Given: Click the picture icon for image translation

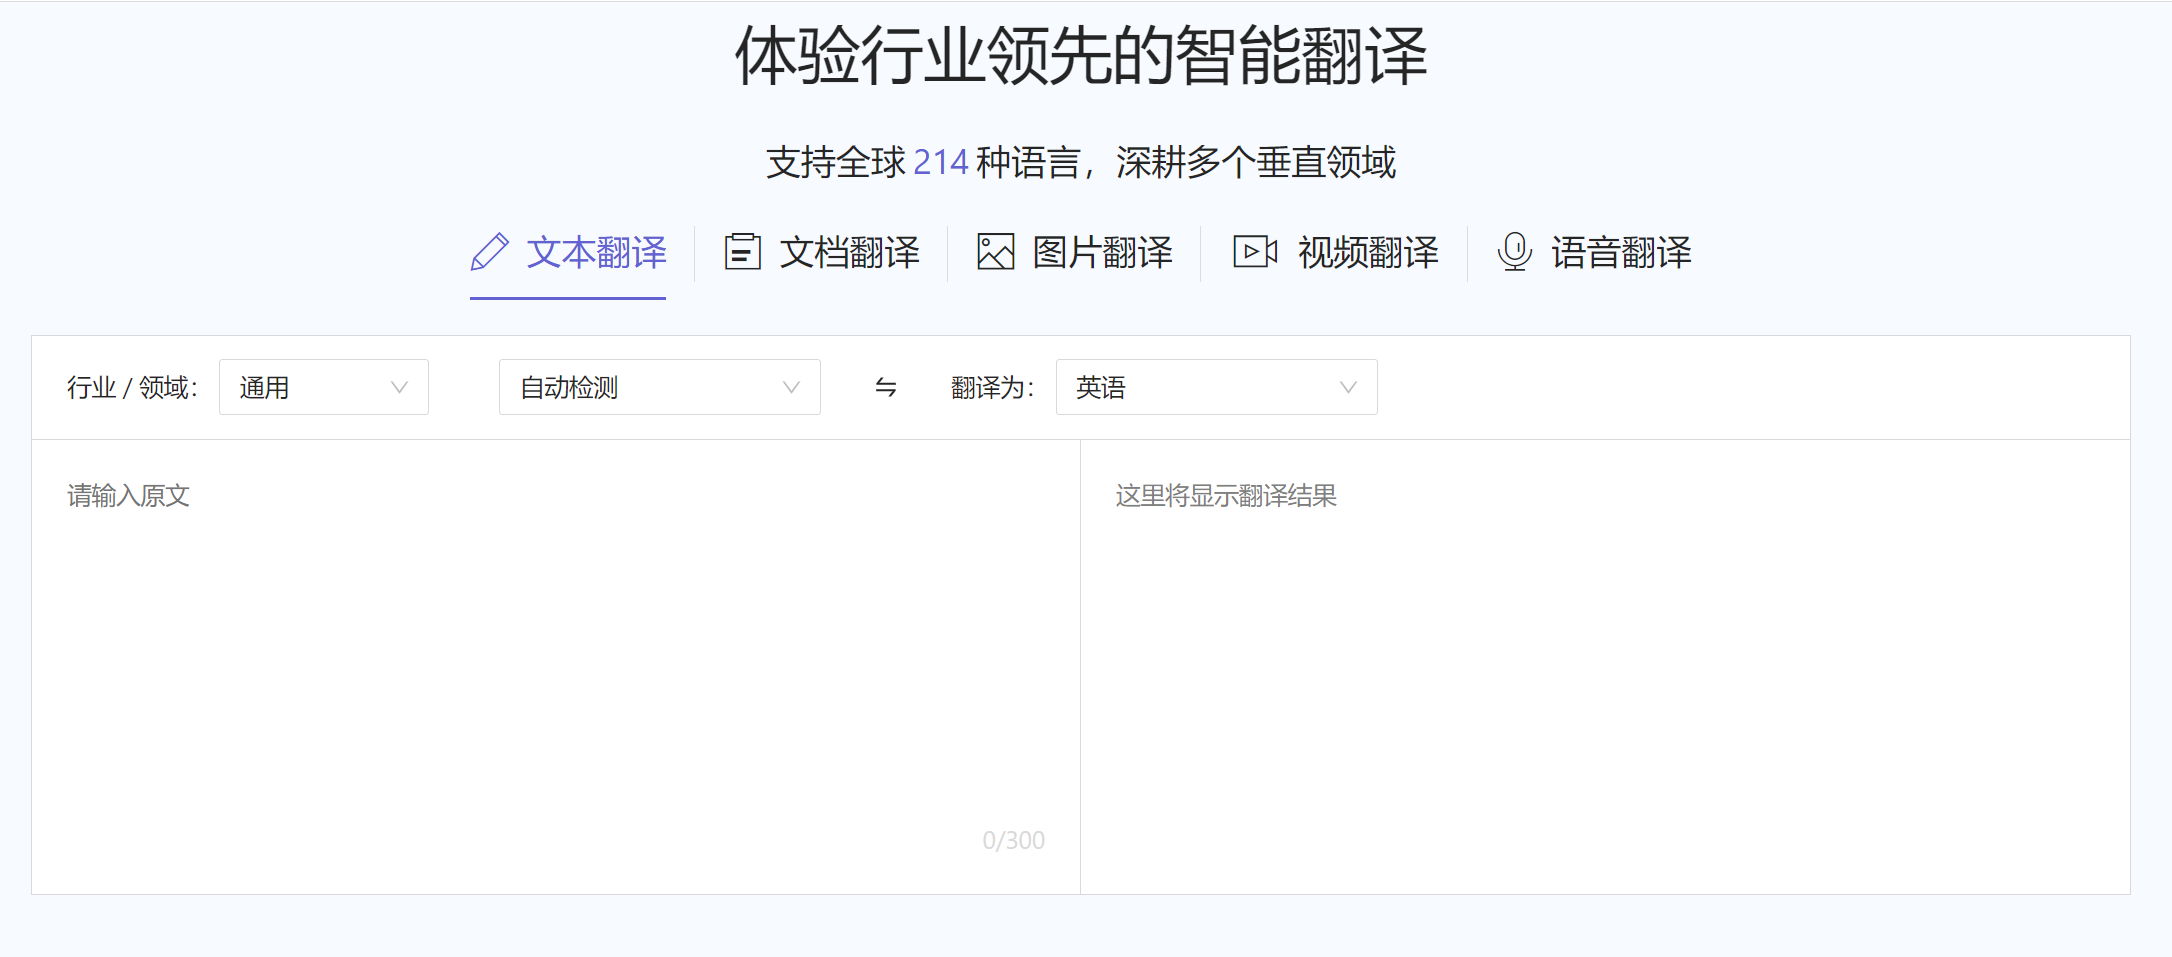Looking at the screenshot, I should (995, 251).
